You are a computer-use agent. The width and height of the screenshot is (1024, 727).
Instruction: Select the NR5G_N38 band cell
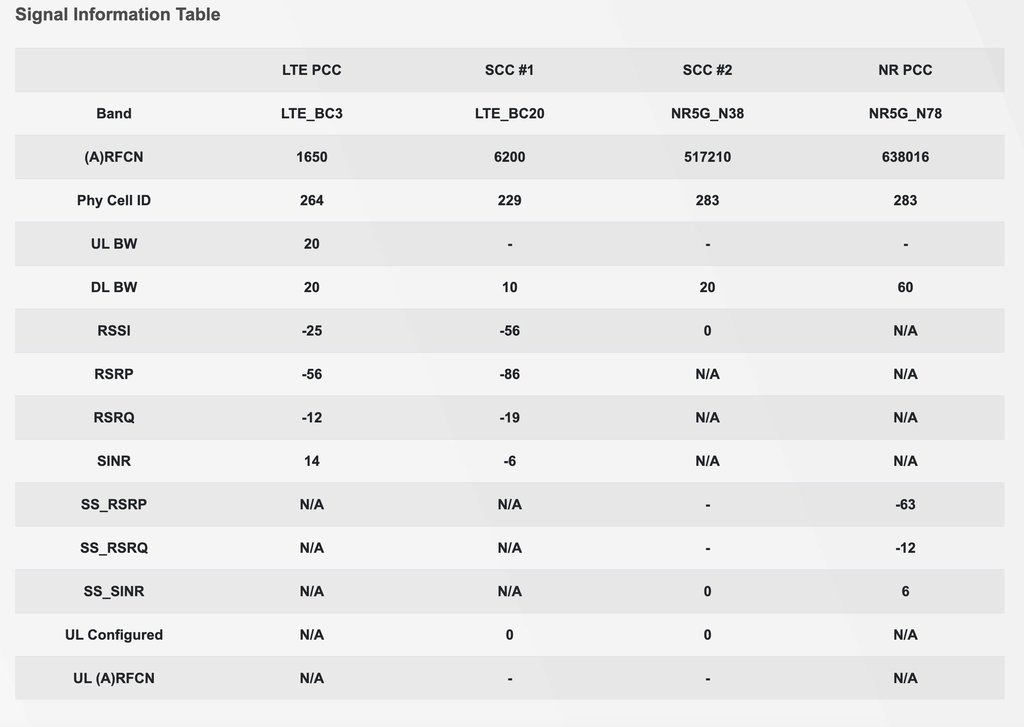707,113
